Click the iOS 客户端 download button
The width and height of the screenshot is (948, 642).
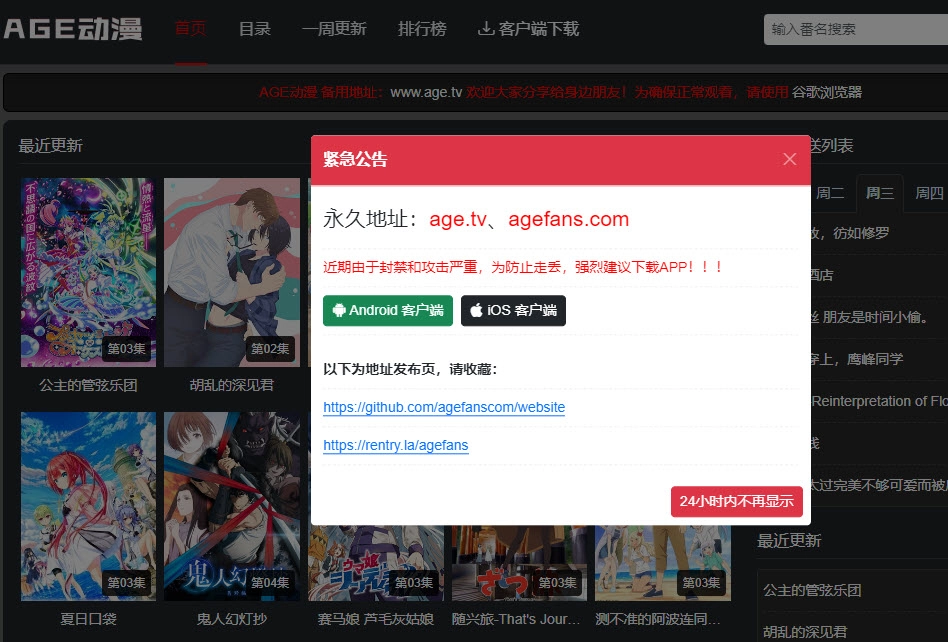click(513, 311)
